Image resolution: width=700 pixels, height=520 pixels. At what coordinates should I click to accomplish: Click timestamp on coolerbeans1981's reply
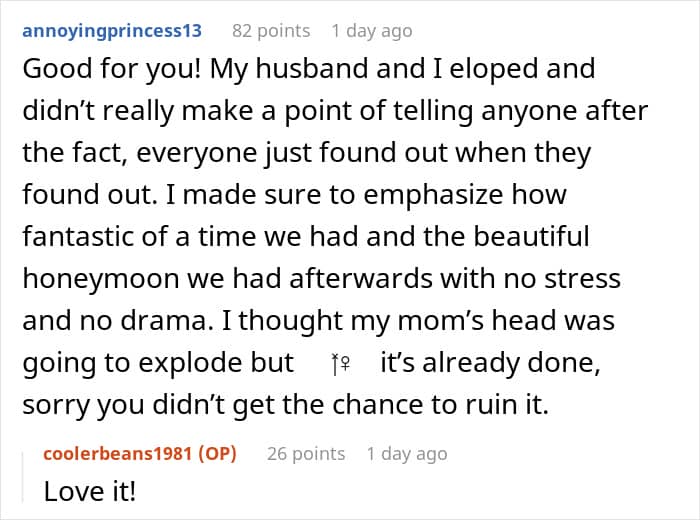click(x=406, y=454)
